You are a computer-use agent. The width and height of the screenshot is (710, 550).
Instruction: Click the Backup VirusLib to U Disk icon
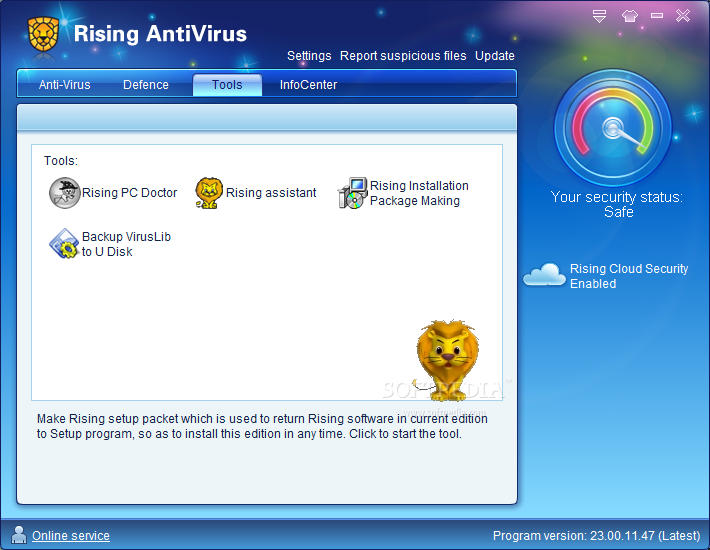point(64,244)
